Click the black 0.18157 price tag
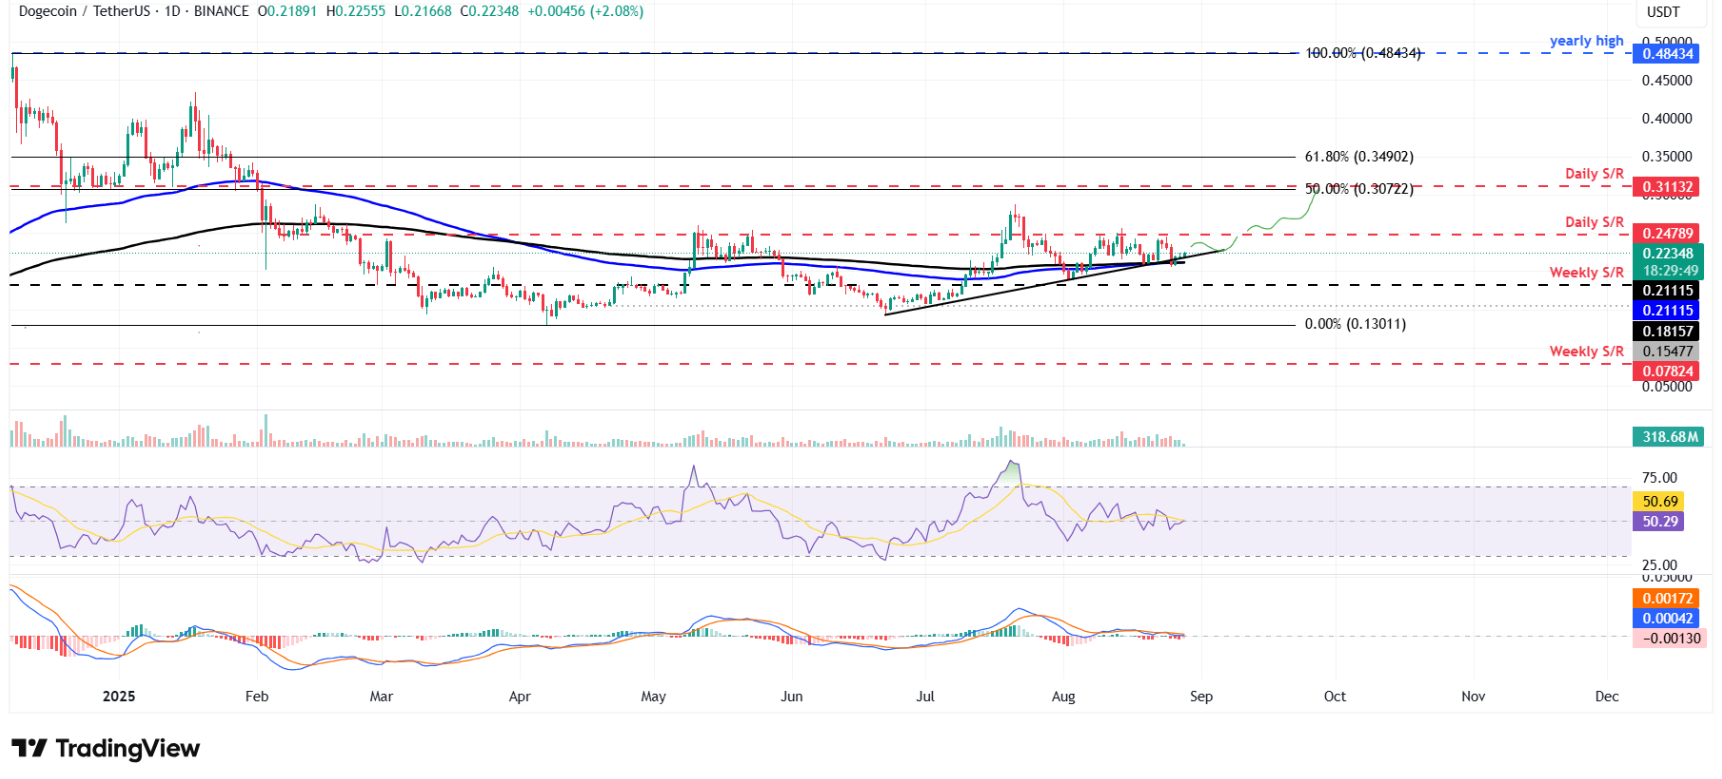 [1666, 332]
